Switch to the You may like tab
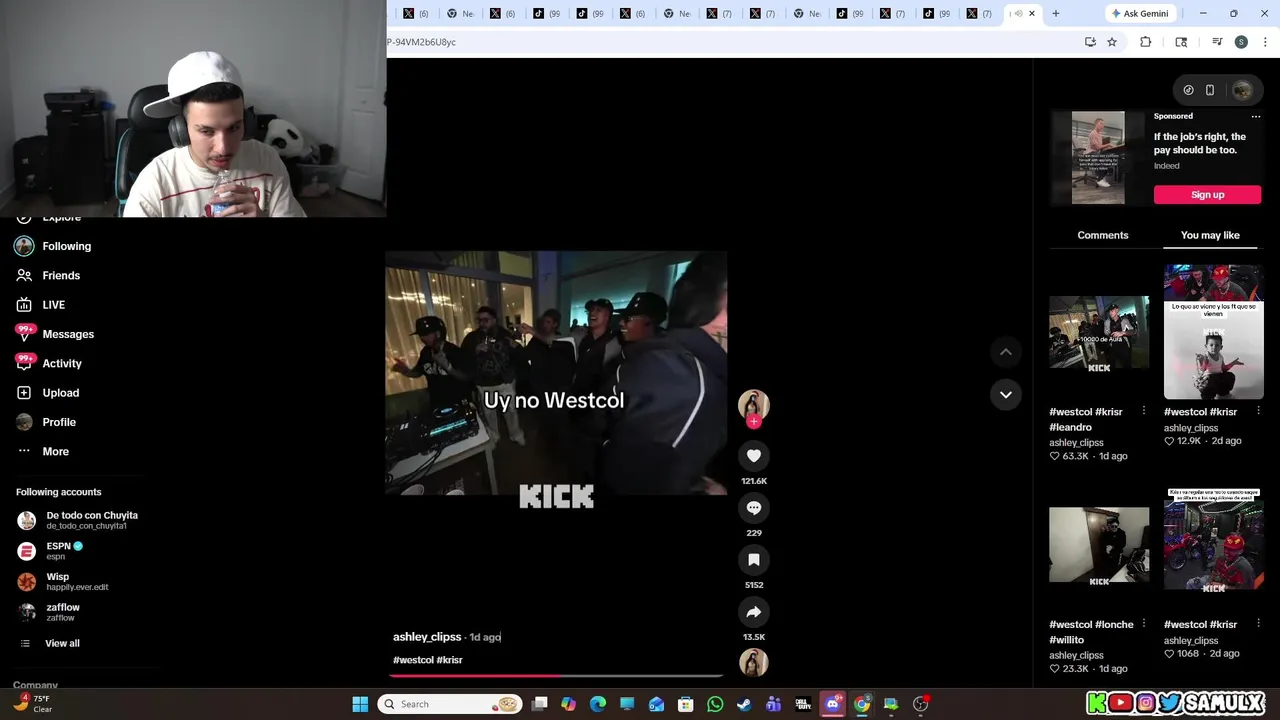 pos(1210,235)
